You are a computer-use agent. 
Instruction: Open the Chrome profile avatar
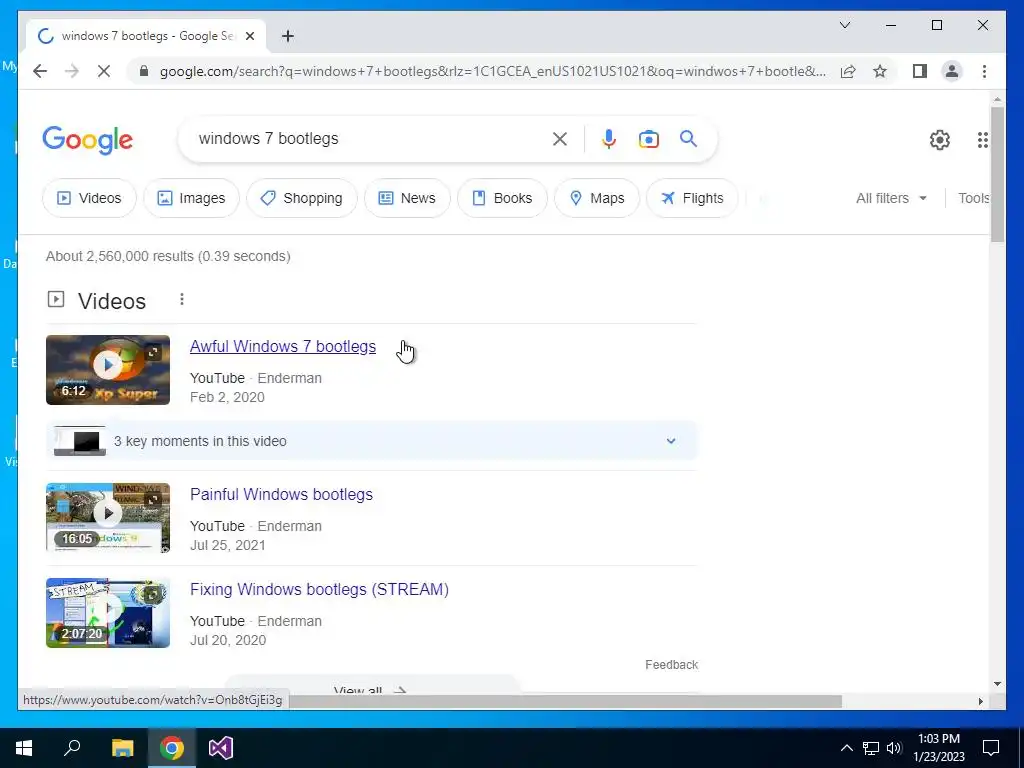tap(952, 71)
